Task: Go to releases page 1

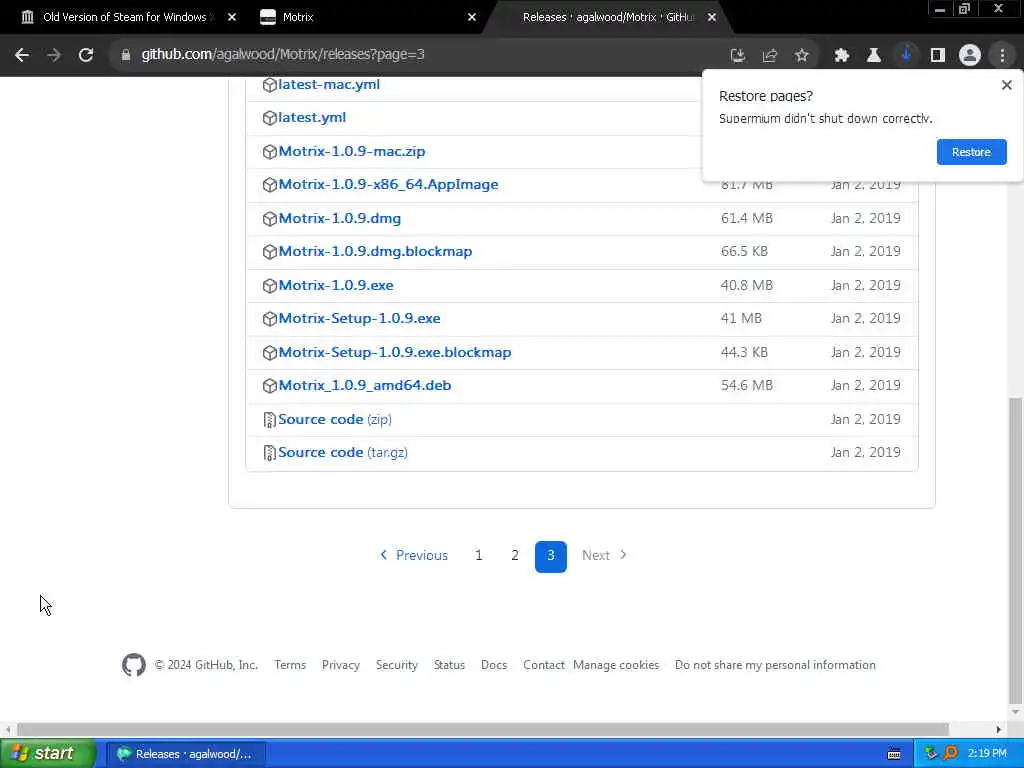Action: coord(479,556)
